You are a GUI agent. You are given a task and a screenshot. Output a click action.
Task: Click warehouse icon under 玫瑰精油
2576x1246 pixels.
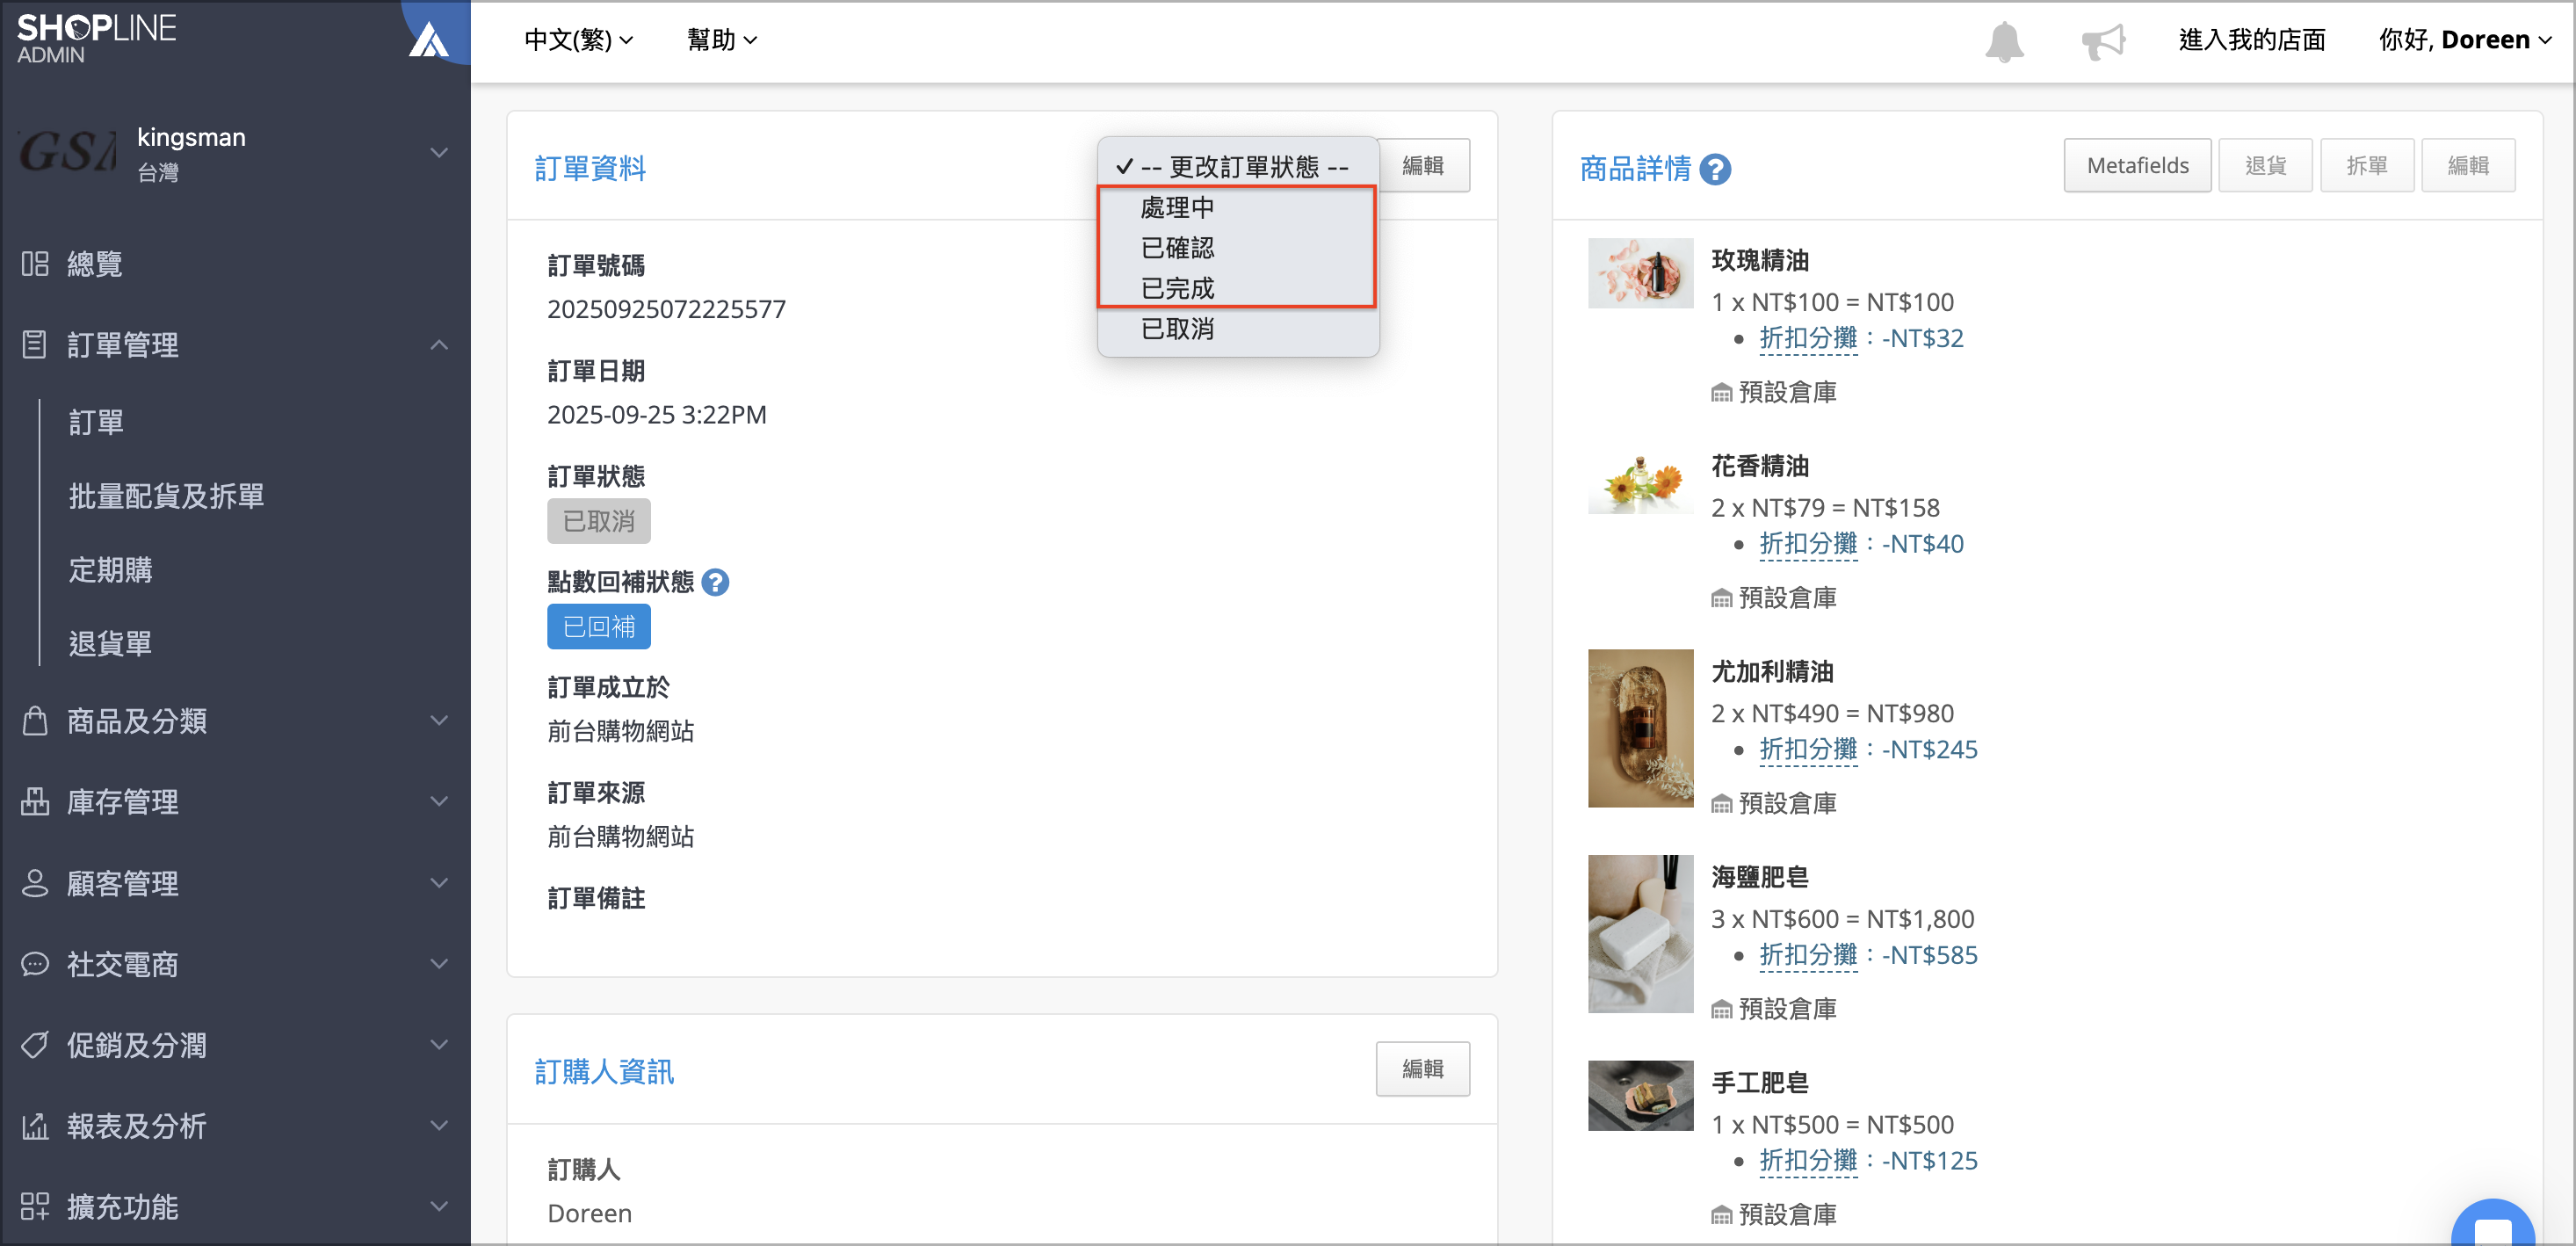tap(1721, 393)
